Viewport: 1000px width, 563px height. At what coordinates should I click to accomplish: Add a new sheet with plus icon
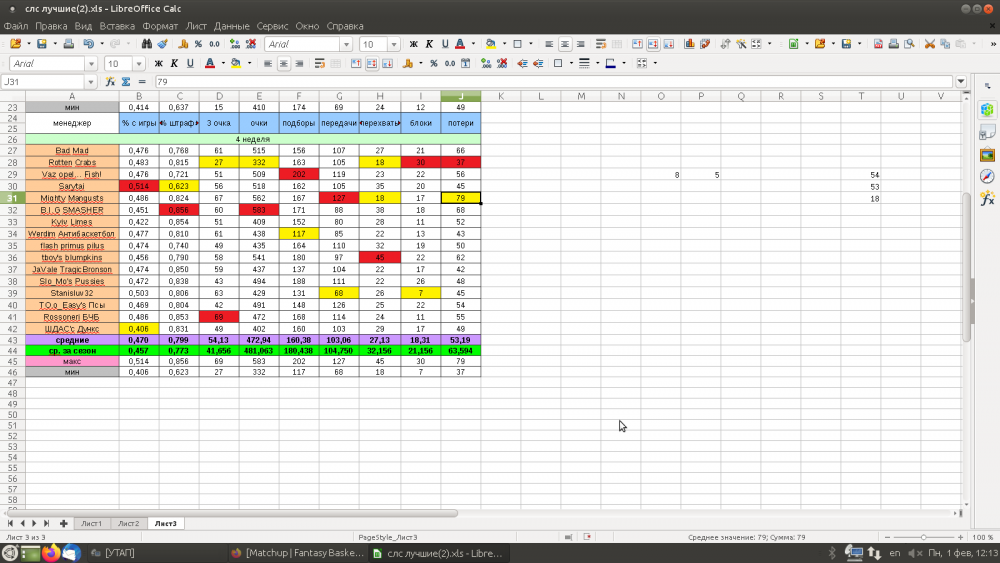(63, 523)
